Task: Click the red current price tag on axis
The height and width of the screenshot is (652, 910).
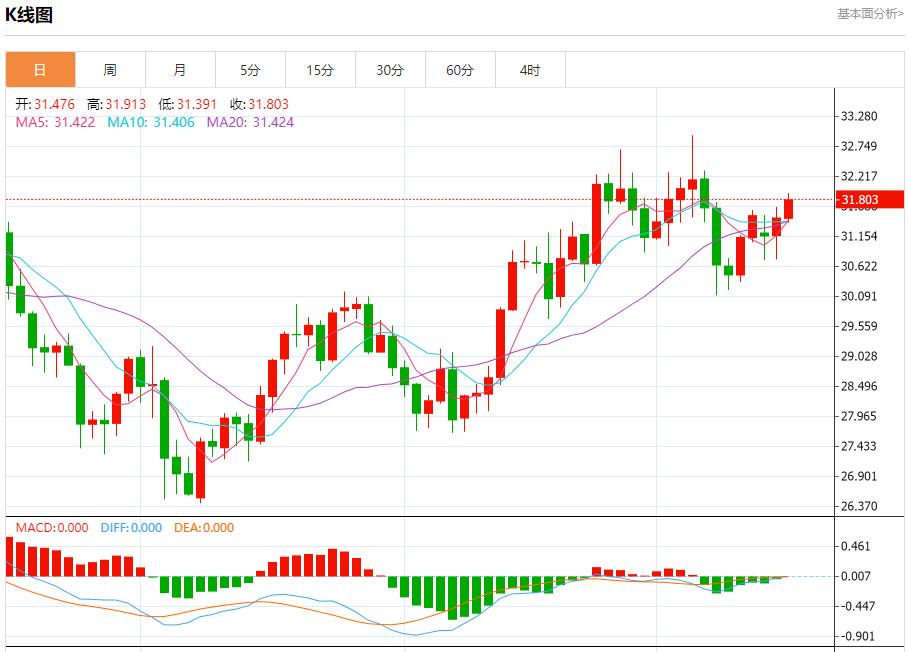Action: click(x=861, y=200)
